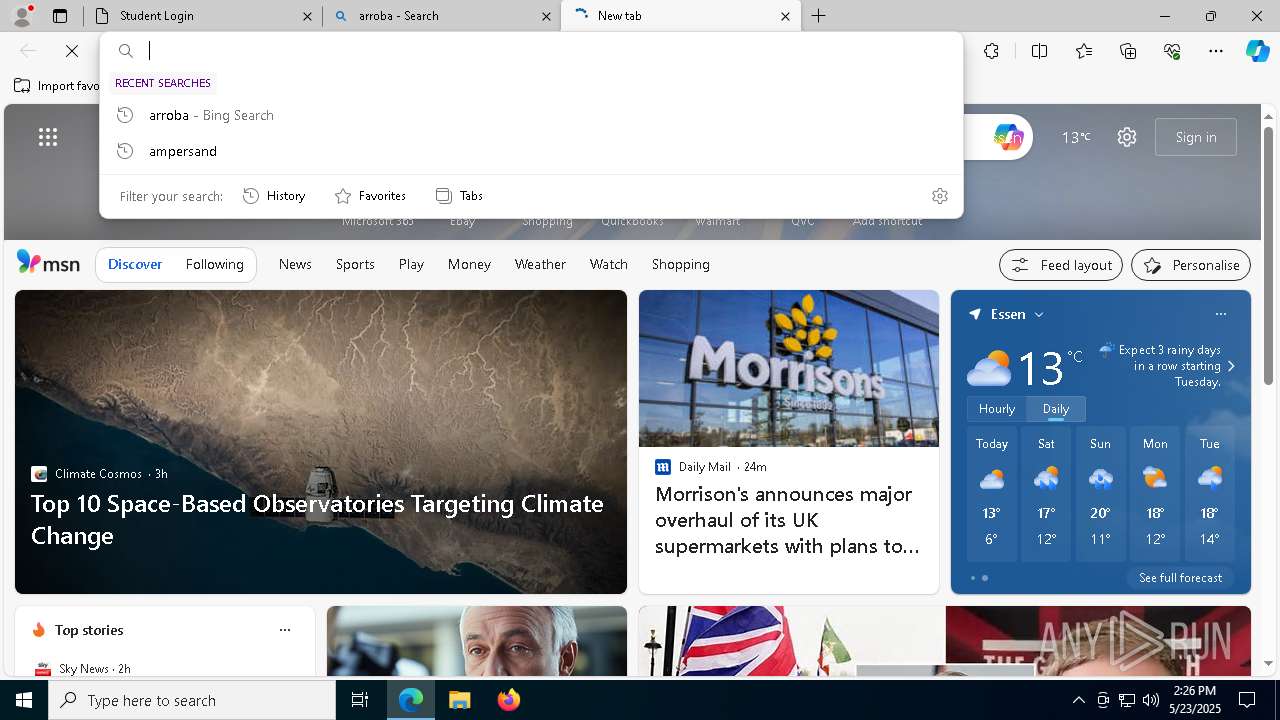Open Top stories more options ellipsis

[285, 630]
